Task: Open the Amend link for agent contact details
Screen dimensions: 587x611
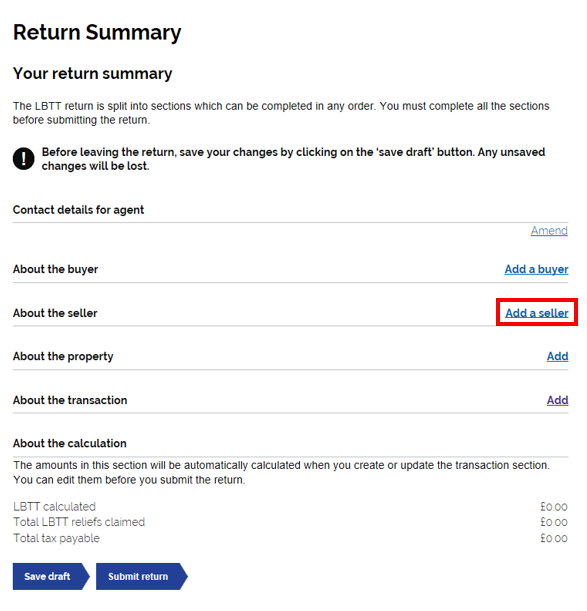Action: point(549,231)
